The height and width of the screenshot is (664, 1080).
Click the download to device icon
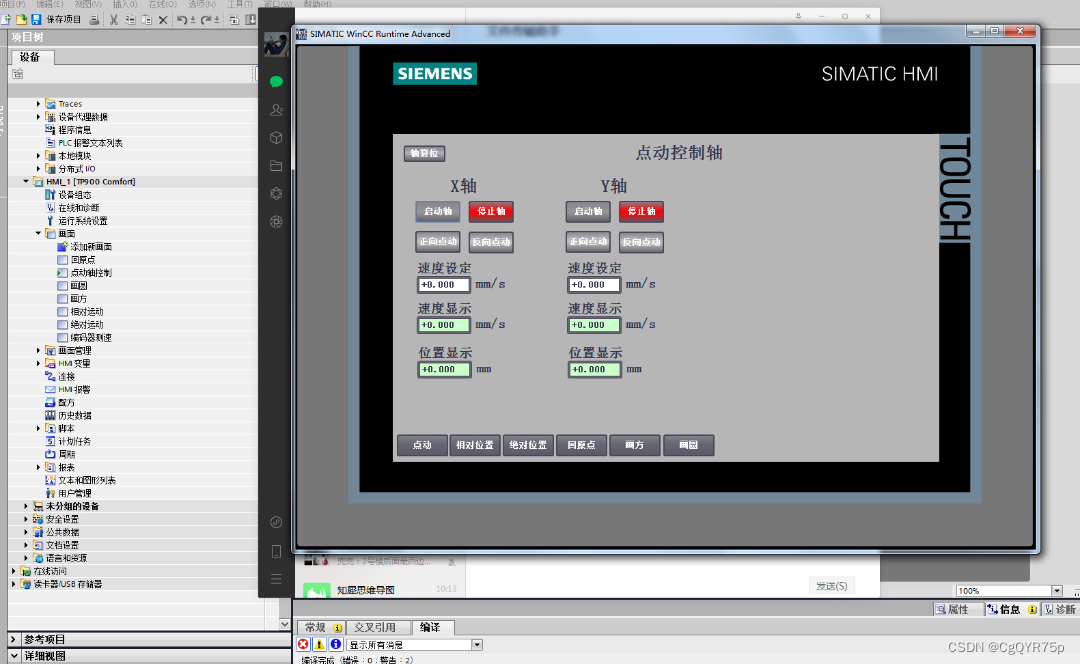coord(251,19)
